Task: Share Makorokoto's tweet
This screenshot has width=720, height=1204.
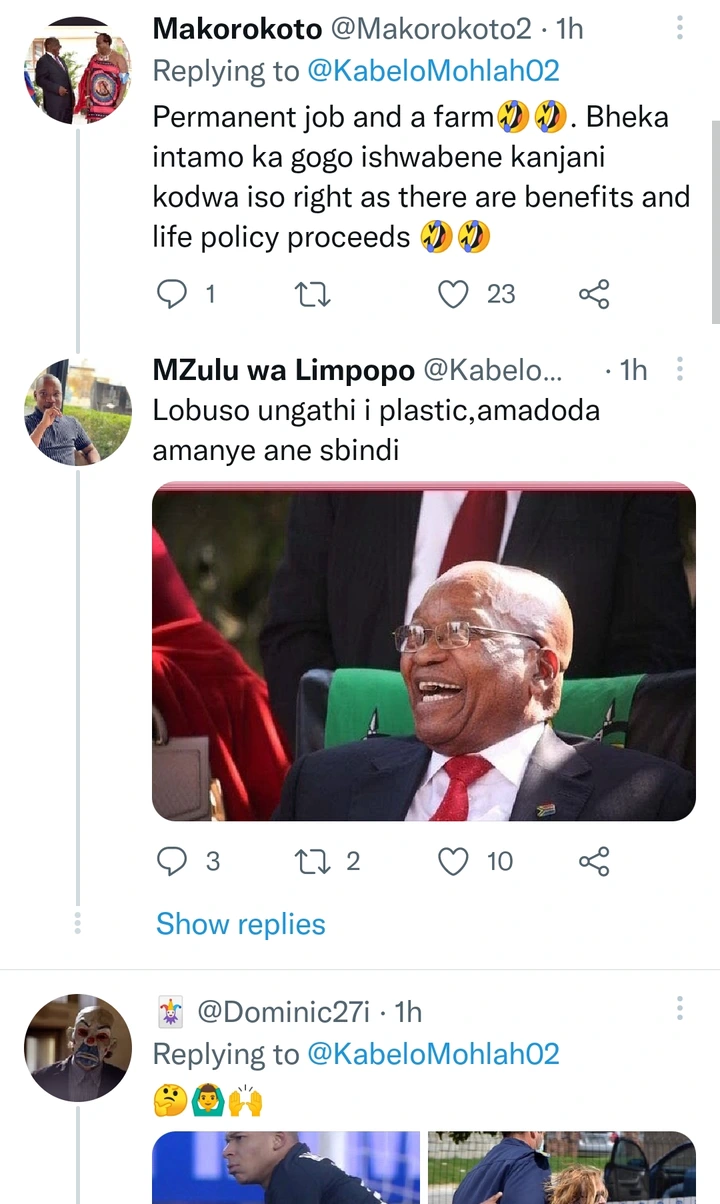Action: (x=594, y=293)
